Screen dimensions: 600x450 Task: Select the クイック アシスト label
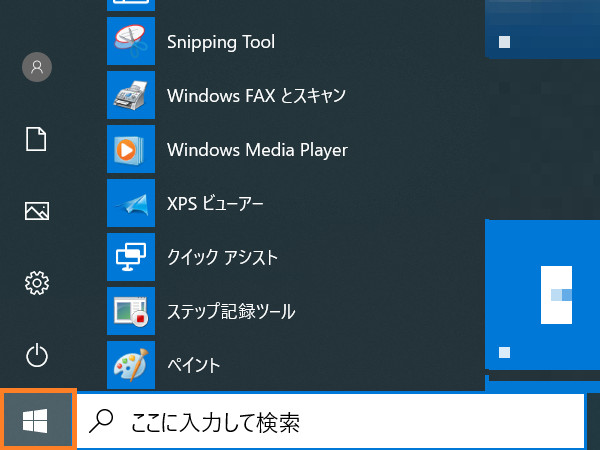pos(222,257)
